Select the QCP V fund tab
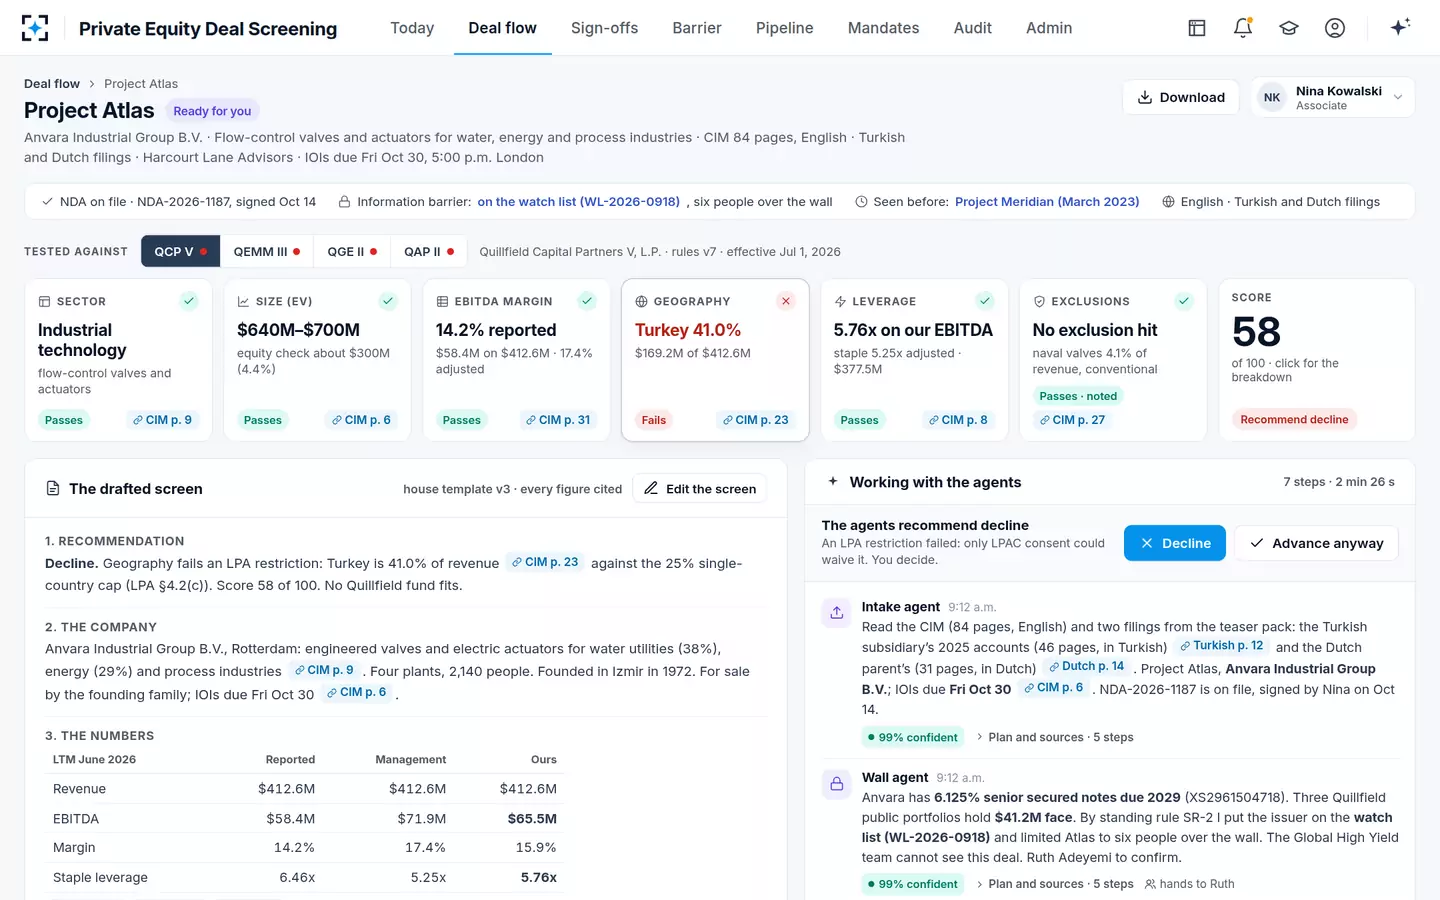Viewport: 1440px width, 900px height. pos(180,252)
